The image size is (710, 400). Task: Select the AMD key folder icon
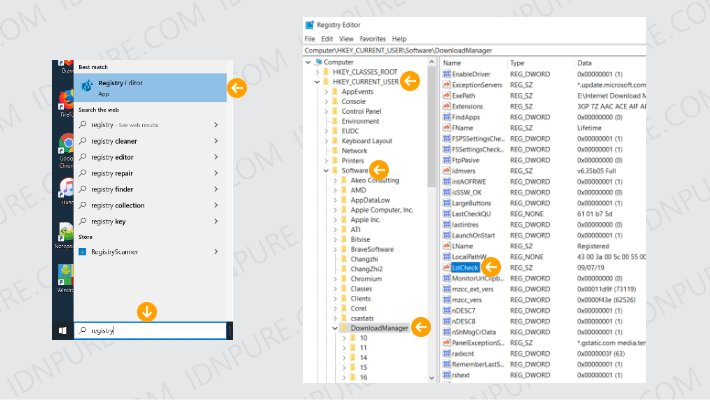[x=344, y=190]
